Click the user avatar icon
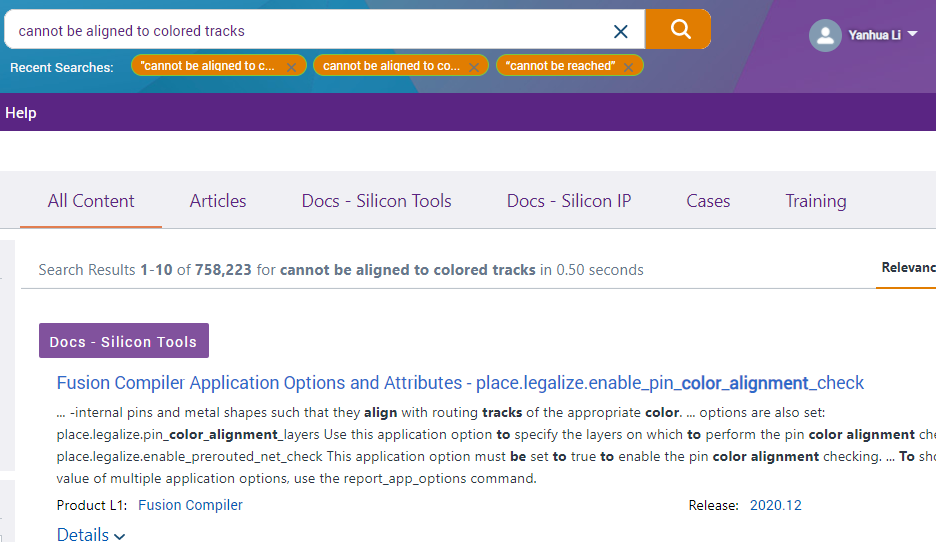Viewport: 936px width, 542px height. [x=825, y=35]
